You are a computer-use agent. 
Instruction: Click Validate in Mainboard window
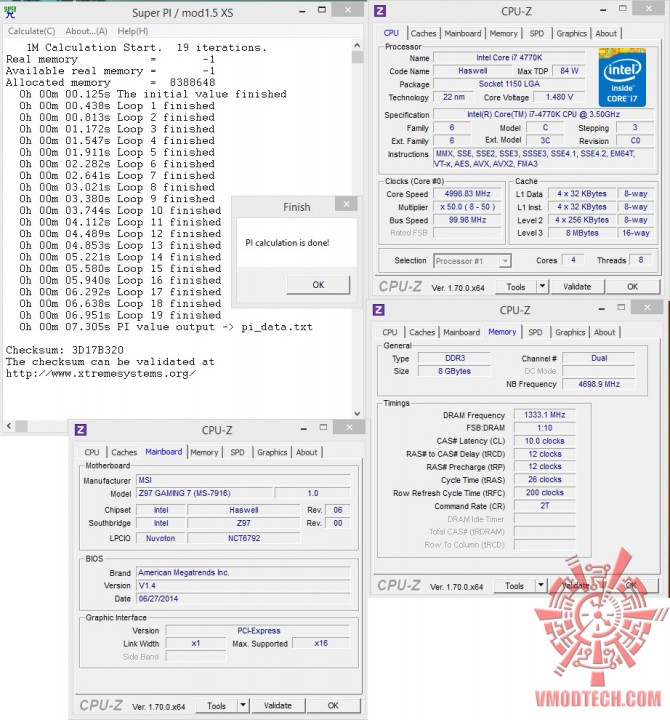277,706
